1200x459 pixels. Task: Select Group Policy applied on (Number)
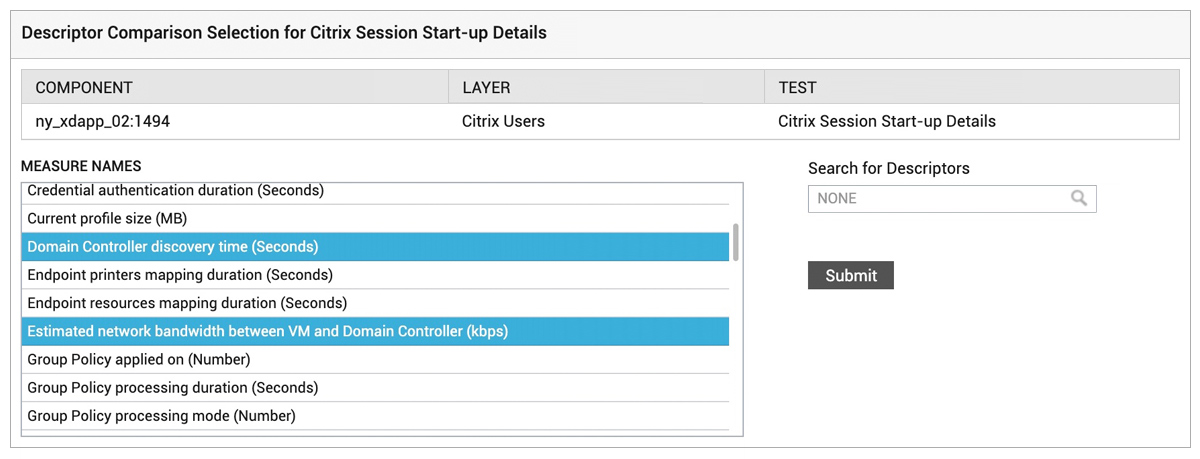(375, 359)
